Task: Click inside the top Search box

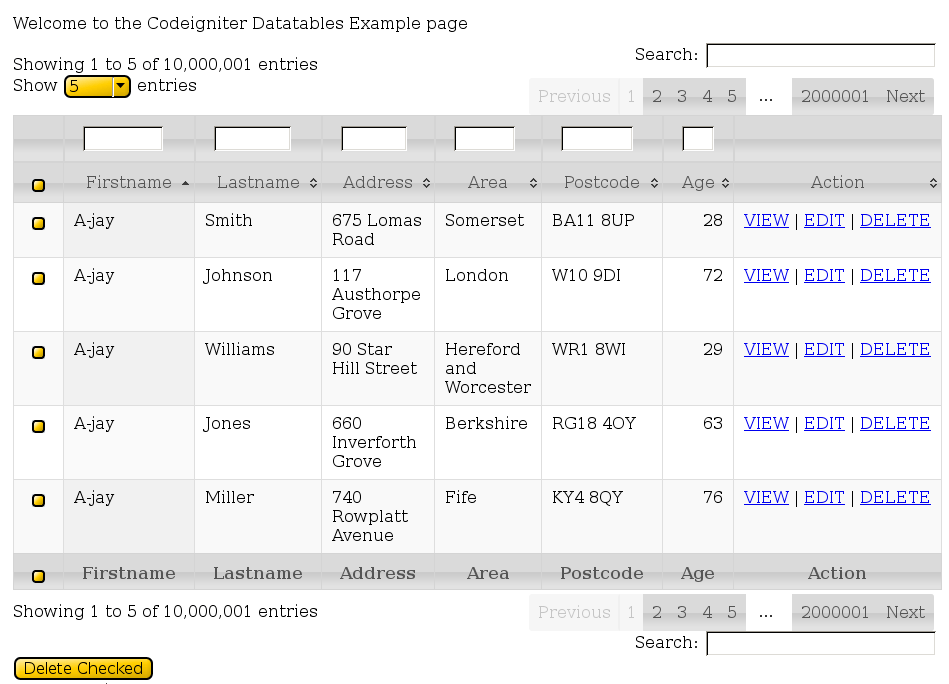Action: [x=820, y=55]
